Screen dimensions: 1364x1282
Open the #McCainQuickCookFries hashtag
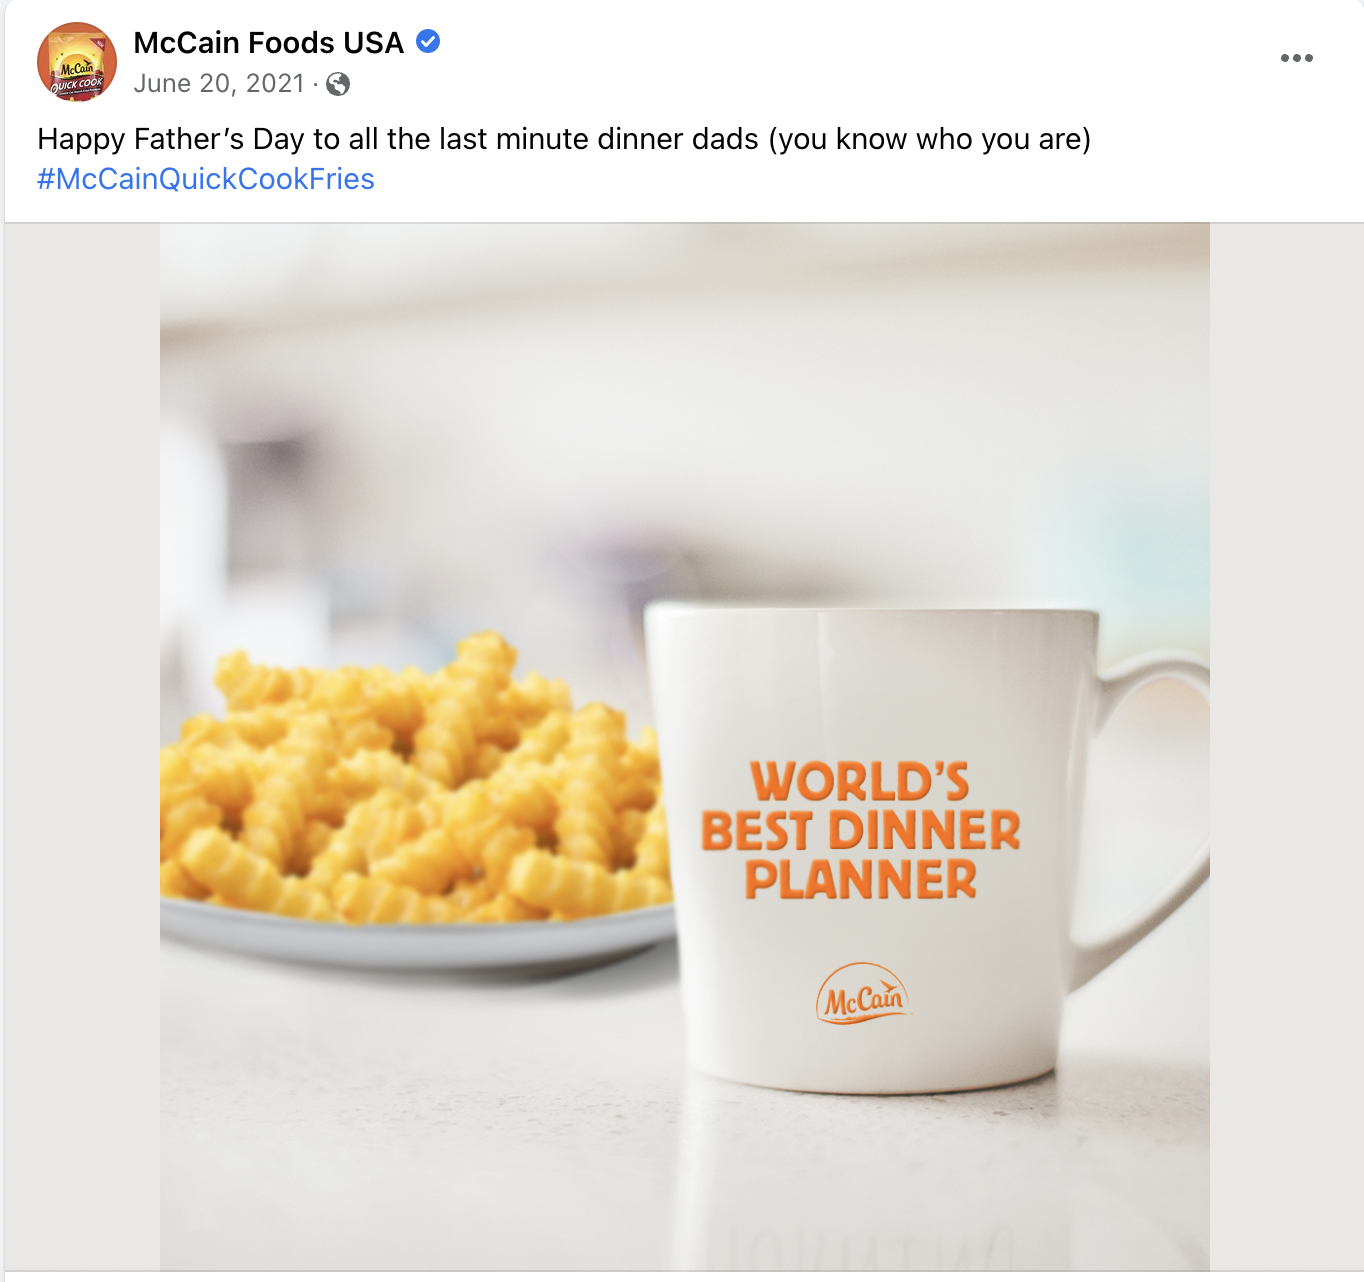(x=206, y=179)
